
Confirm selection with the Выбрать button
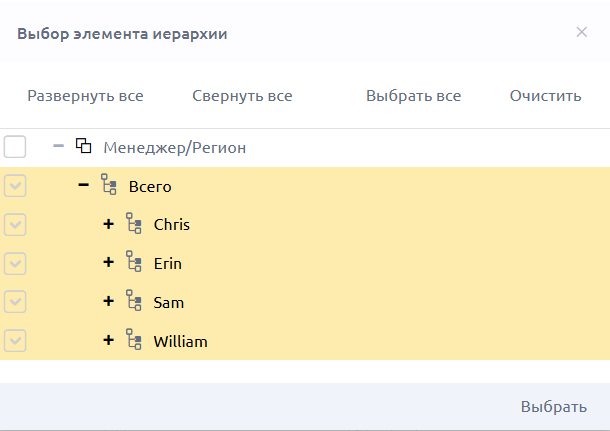[554, 407]
